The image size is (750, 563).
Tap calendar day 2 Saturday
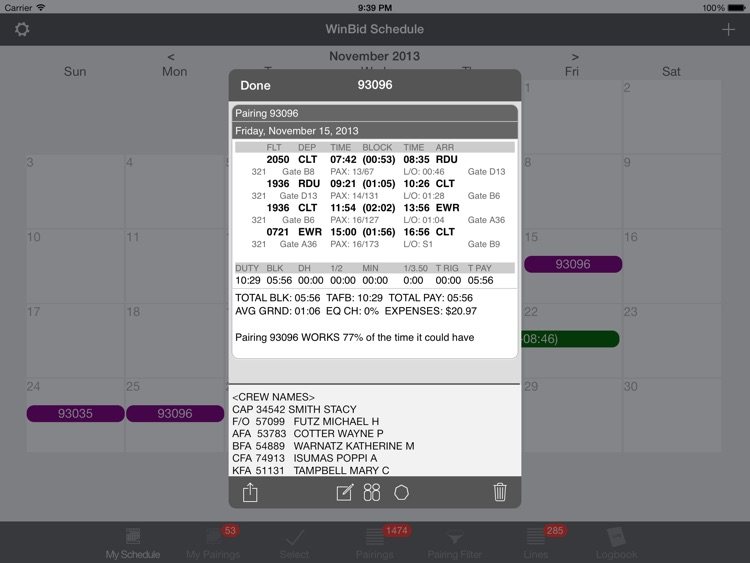[672, 117]
